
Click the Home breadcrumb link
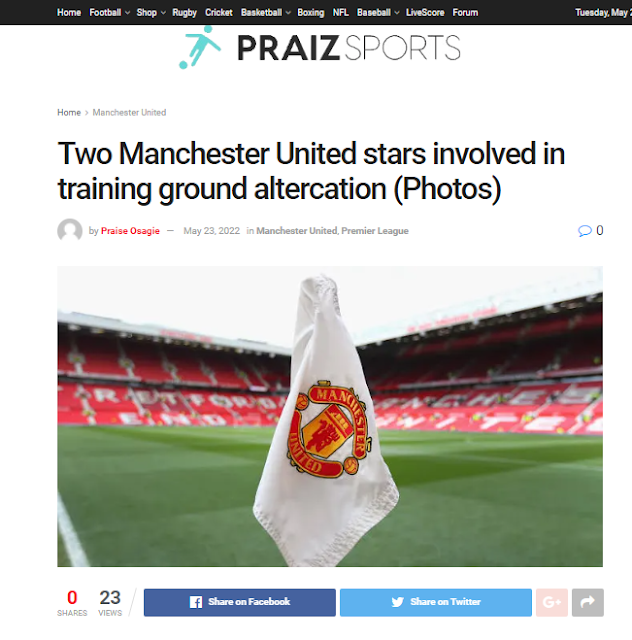[69, 113]
